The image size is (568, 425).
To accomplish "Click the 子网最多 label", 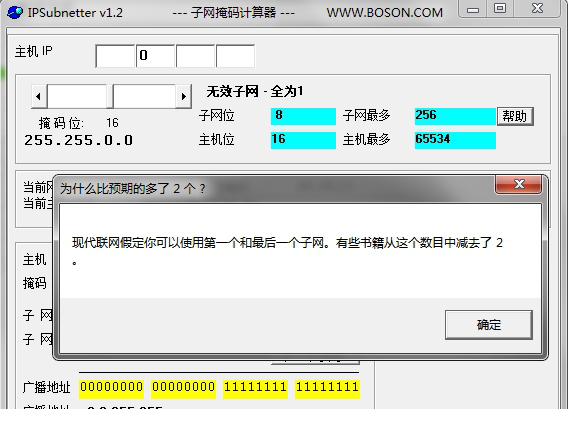I will point(366,116).
